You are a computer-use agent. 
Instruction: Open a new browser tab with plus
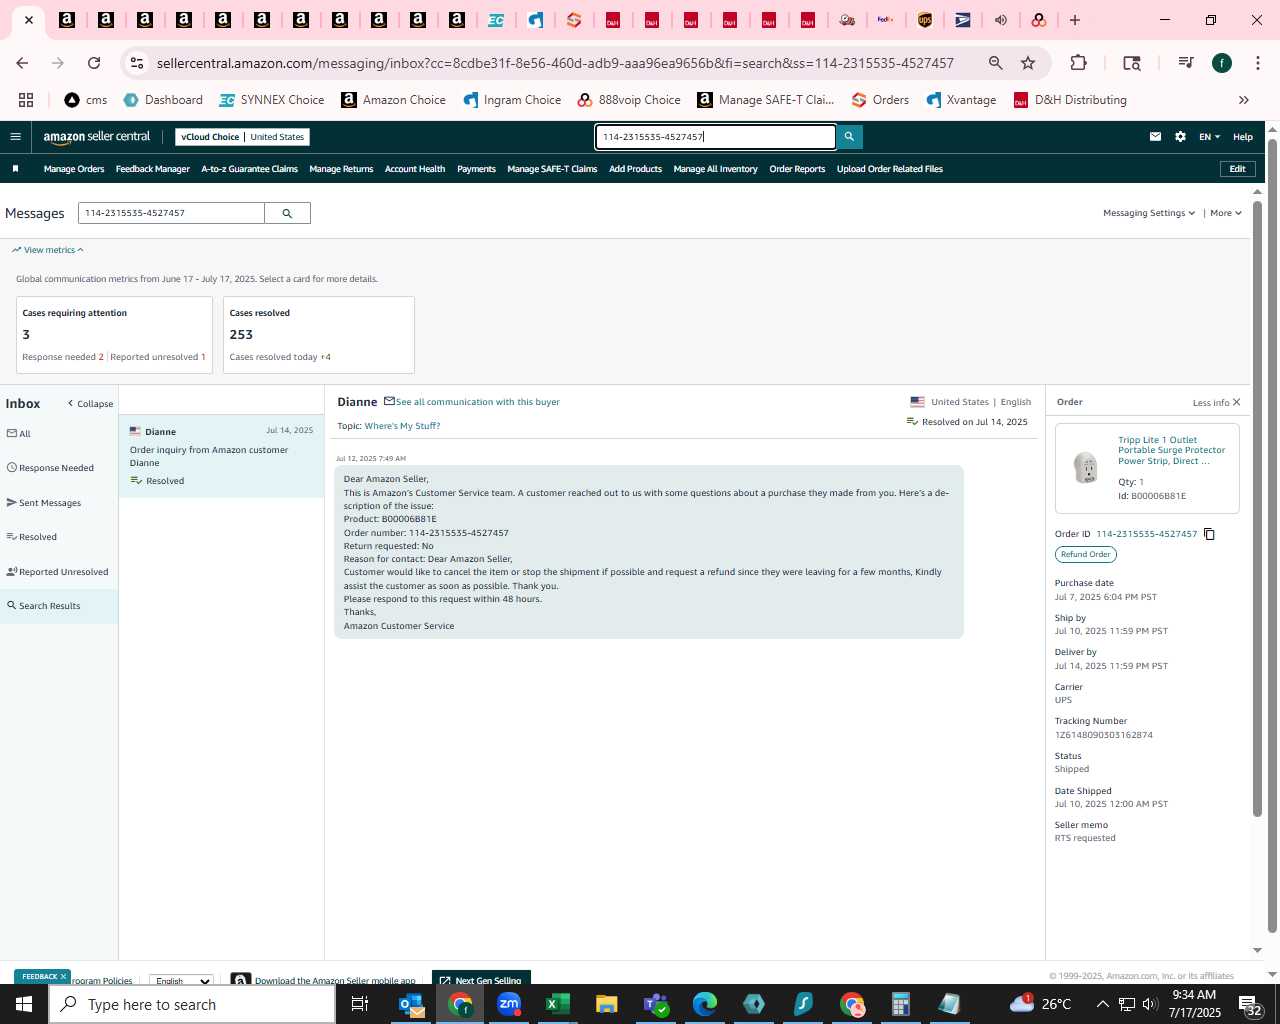click(x=1075, y=20)
